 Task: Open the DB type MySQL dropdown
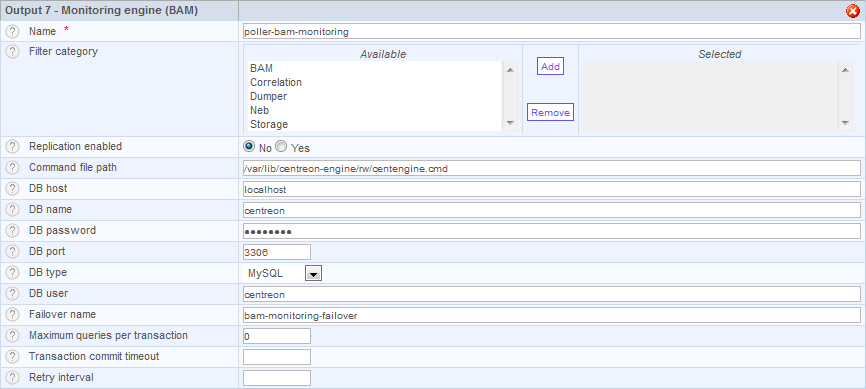pos(314,273)
